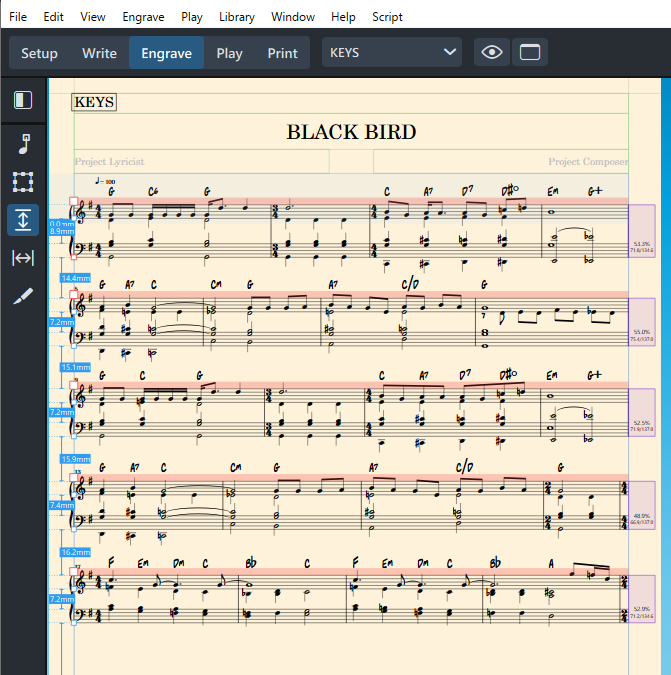The width and height of the screenshot is (671, 675).
Task: Open the KEYS layout selector dropdown
Action: click(x=392, y=53)
